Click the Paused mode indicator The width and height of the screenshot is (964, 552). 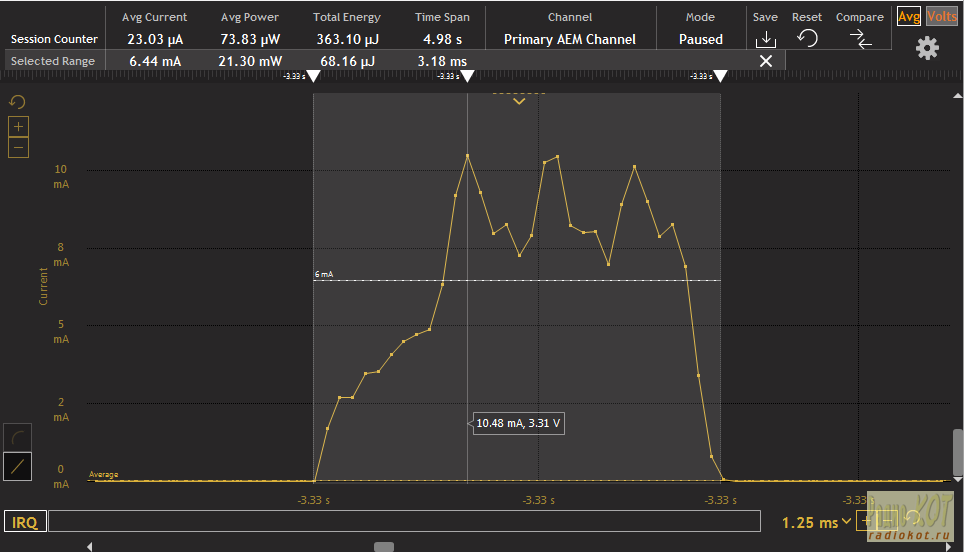tap(700, 39)
